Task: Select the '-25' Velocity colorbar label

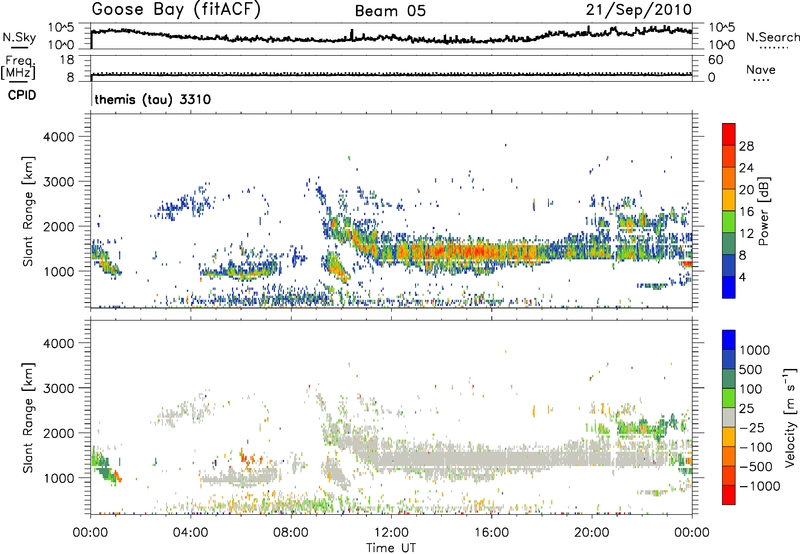Action: (754, 428)
